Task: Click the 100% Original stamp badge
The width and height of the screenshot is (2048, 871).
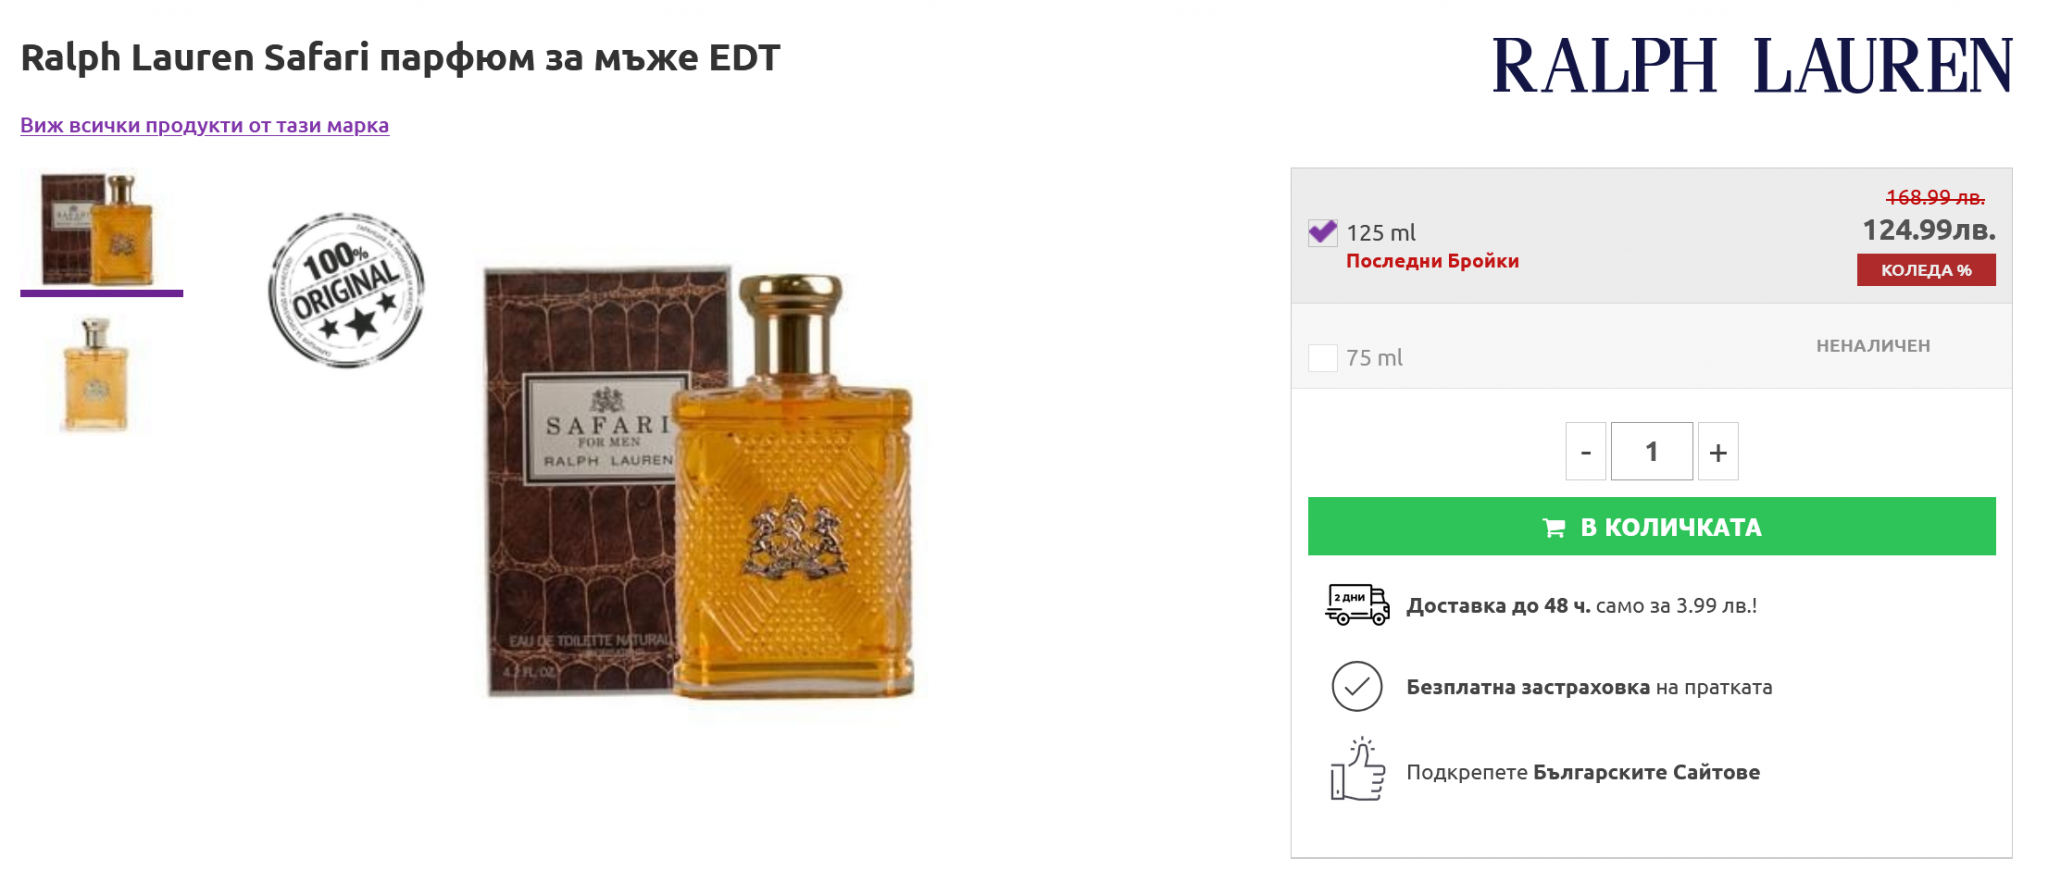Action: [x=346, y=289]
